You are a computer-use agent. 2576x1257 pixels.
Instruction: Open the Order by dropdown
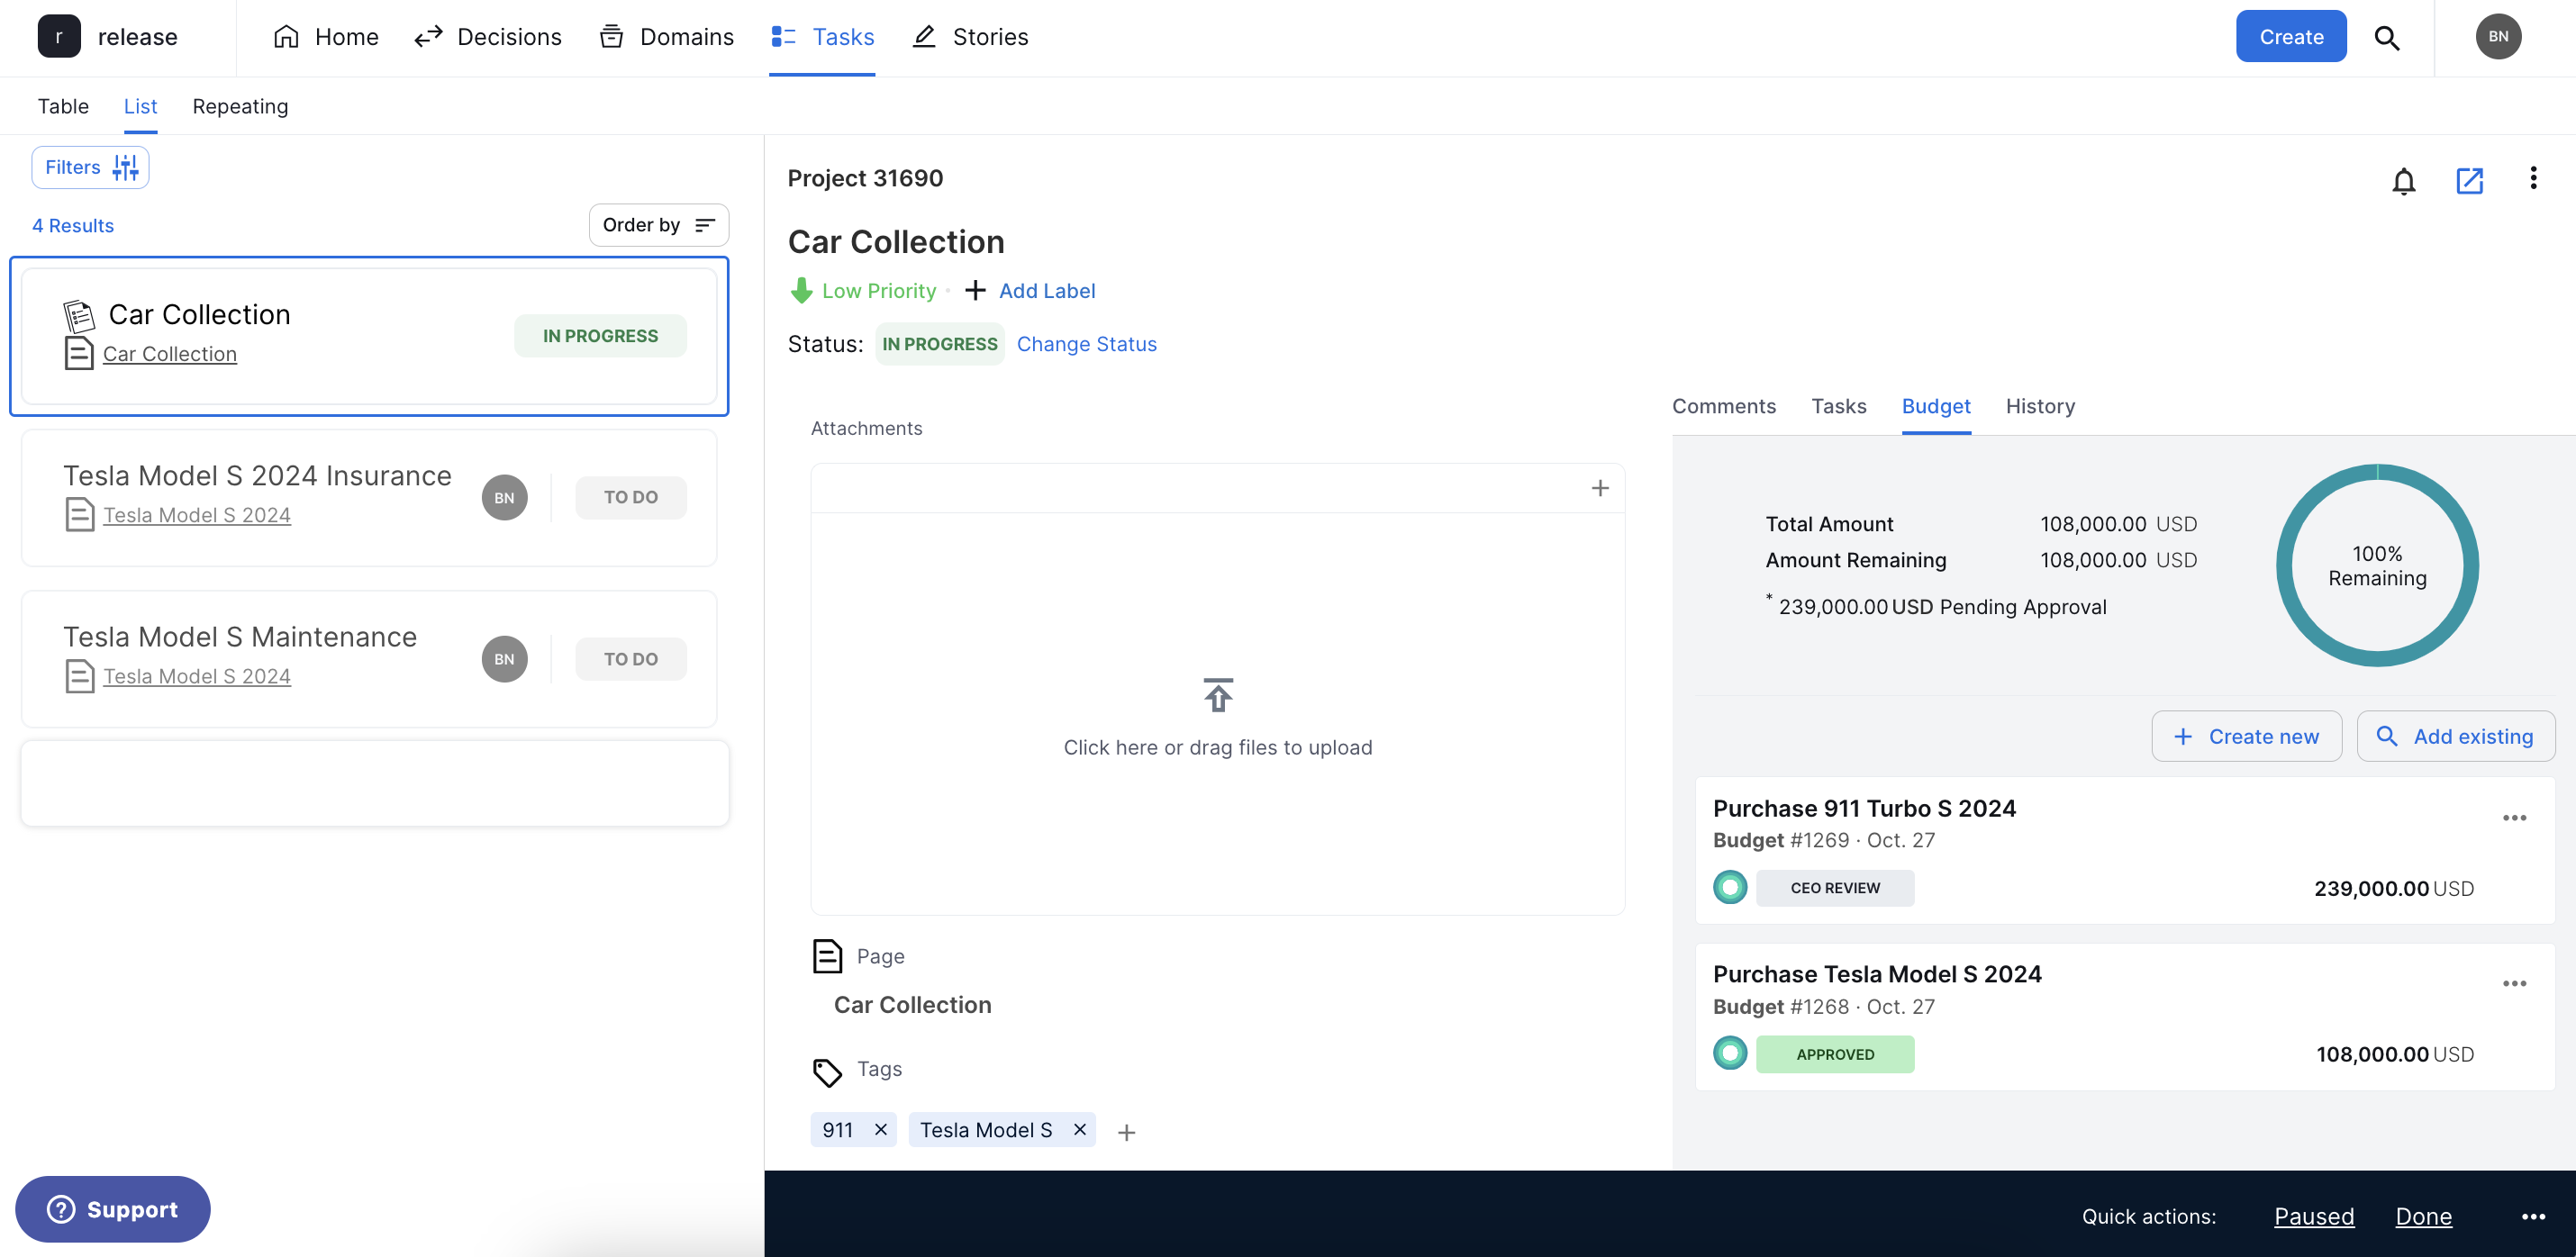pyautogui.click(x=659, y=225)
